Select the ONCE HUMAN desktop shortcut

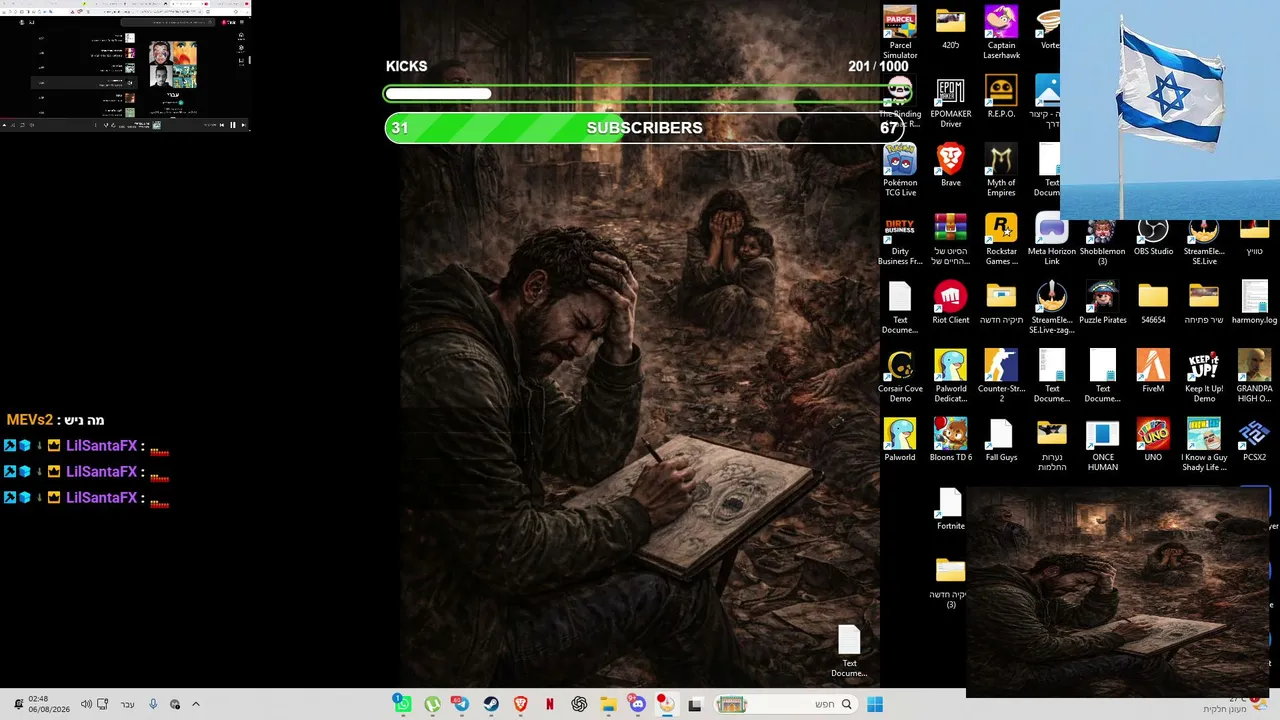(1102, 445)
